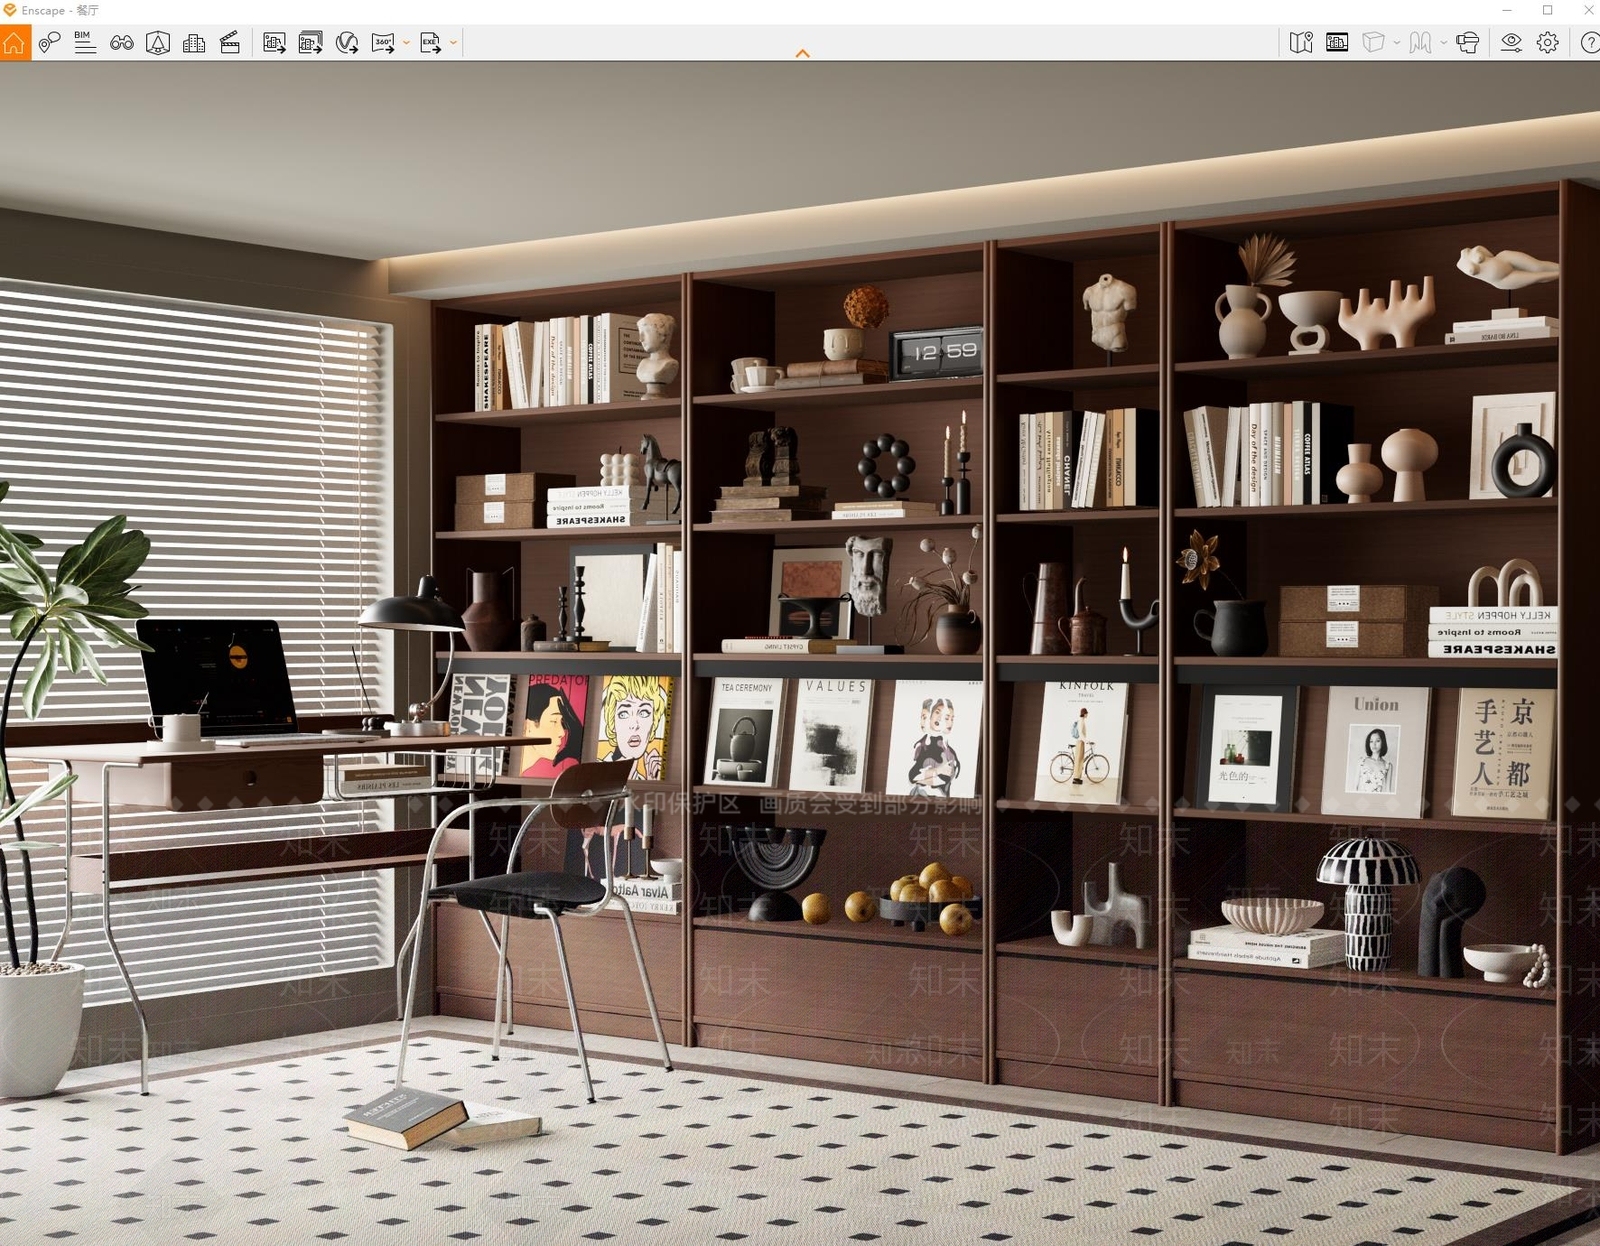Click the 360 panorama export button
The image size is (1600, 1246).
coord(383,42)
